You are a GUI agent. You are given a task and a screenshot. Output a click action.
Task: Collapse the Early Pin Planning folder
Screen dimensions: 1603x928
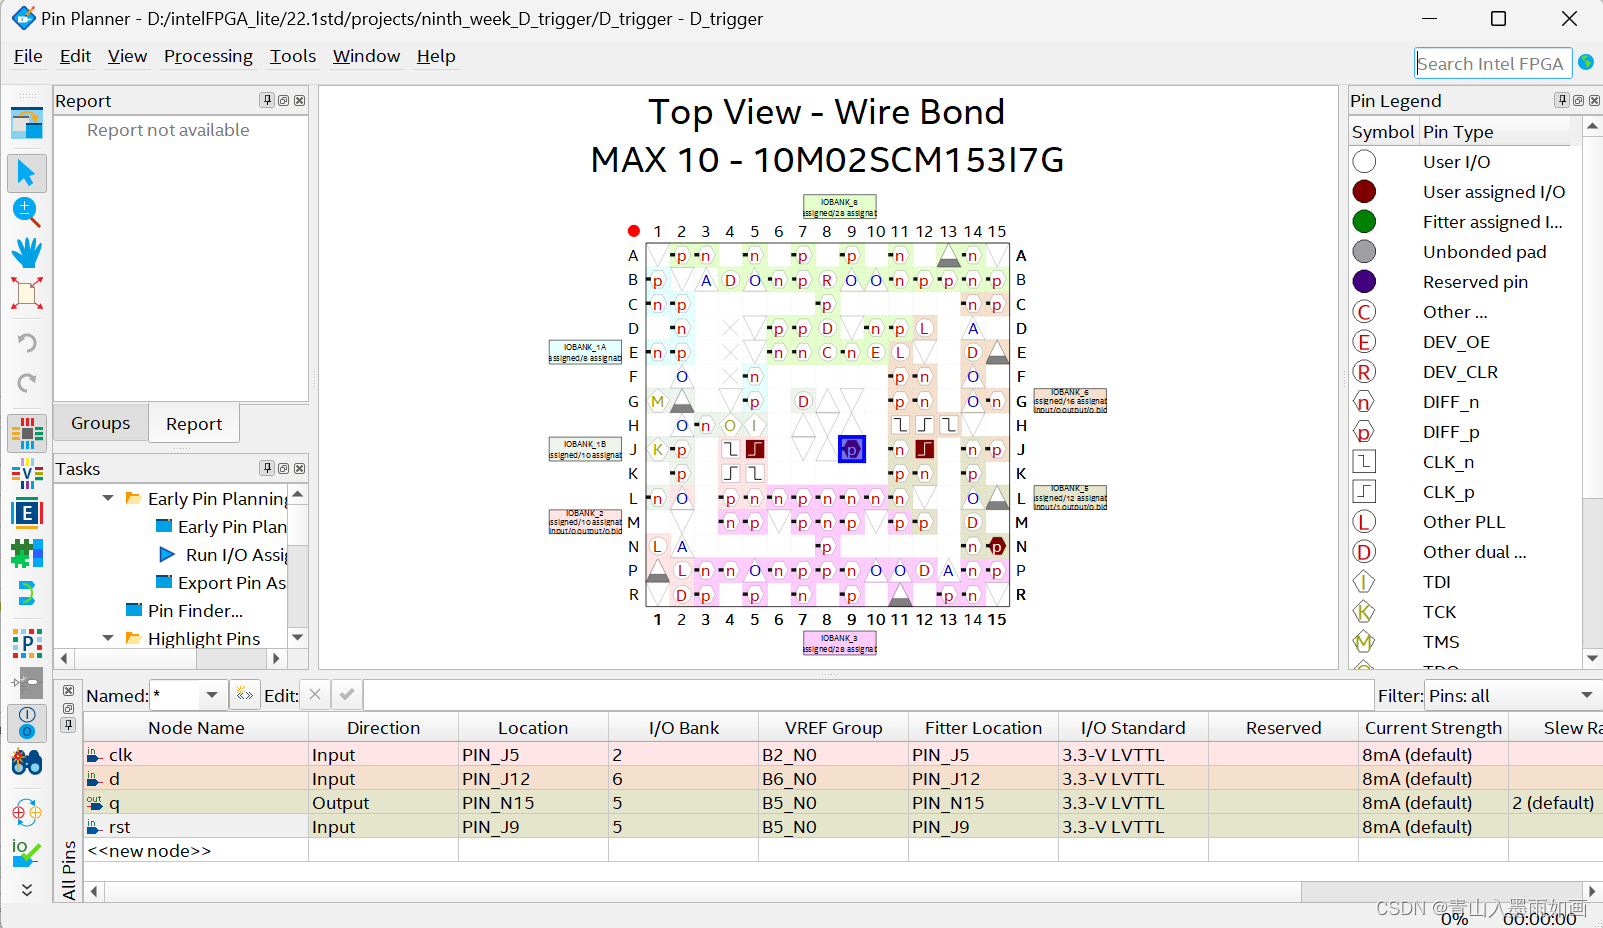point(108,498)
